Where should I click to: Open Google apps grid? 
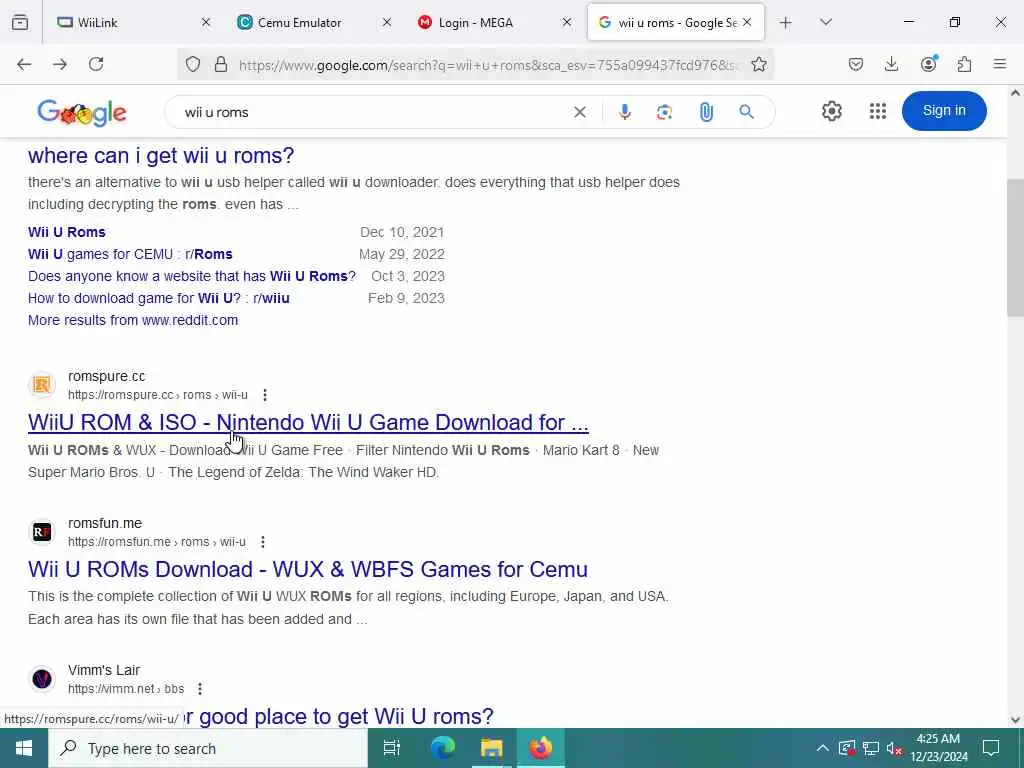click(x=878, y=111)
